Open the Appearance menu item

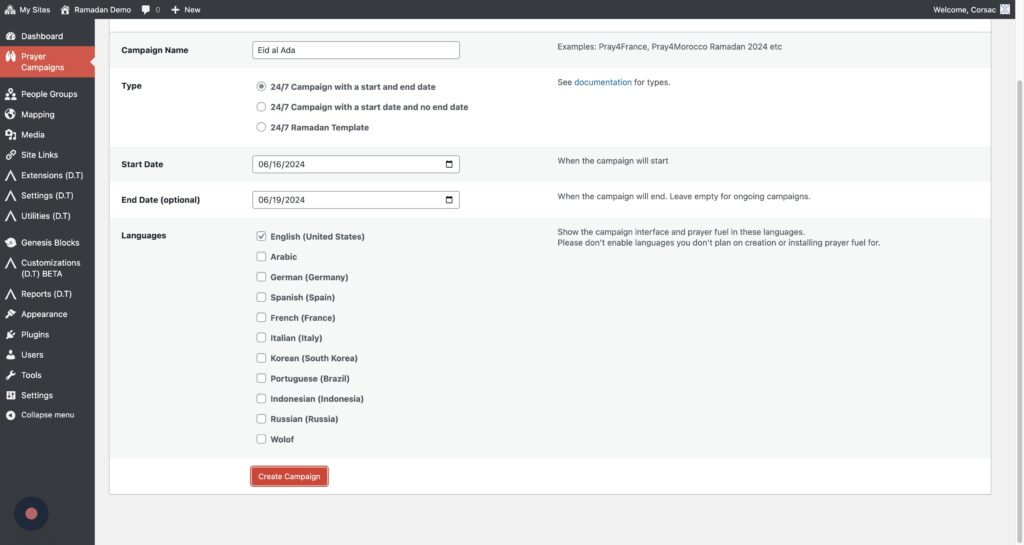pos(44,314)
